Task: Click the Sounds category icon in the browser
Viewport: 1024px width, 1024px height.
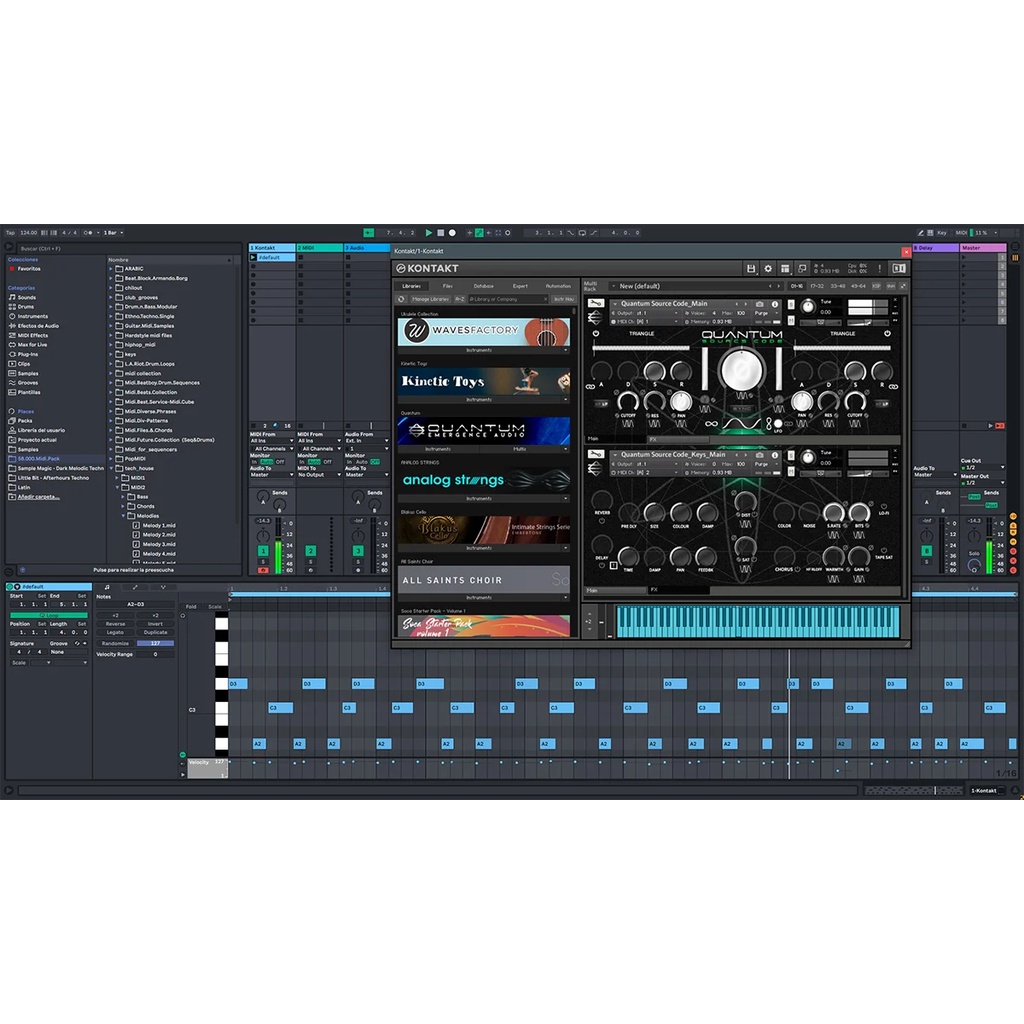Action: point(12,297)
